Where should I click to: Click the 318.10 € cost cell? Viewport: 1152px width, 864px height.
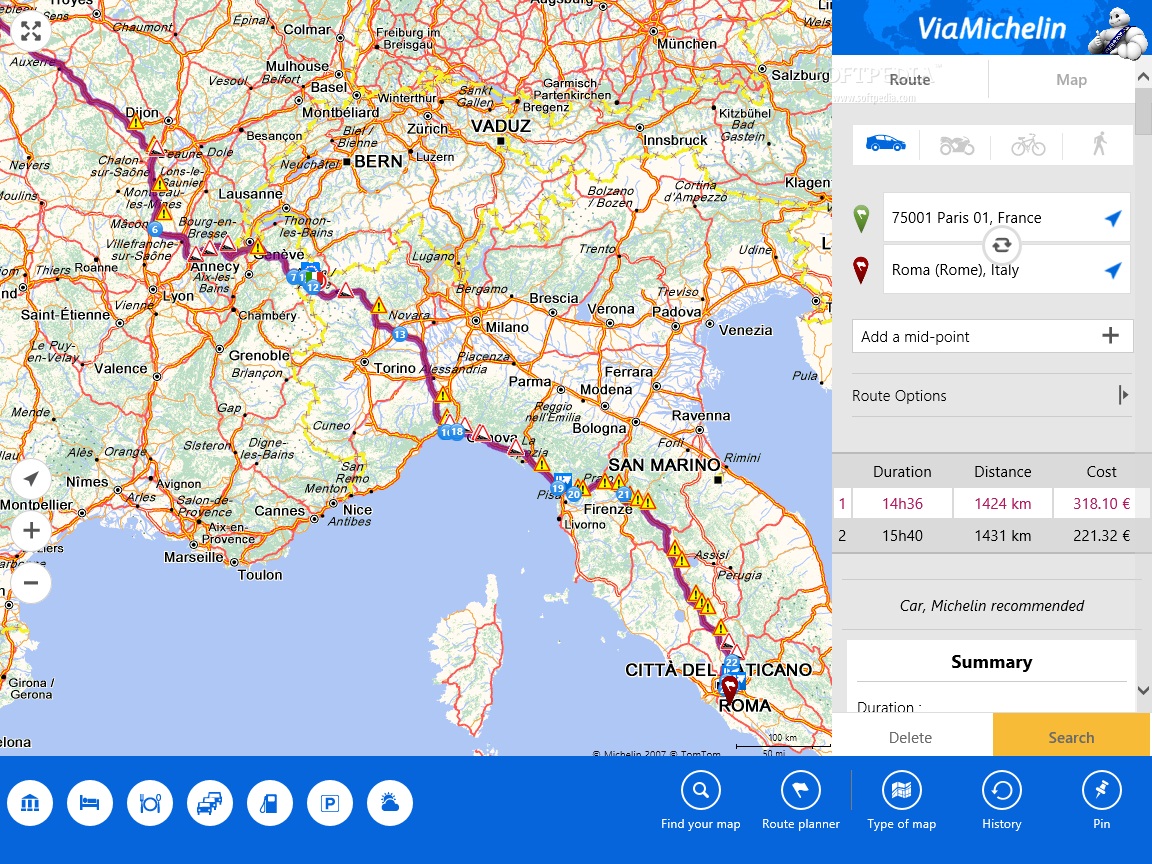coord(1101,503)
